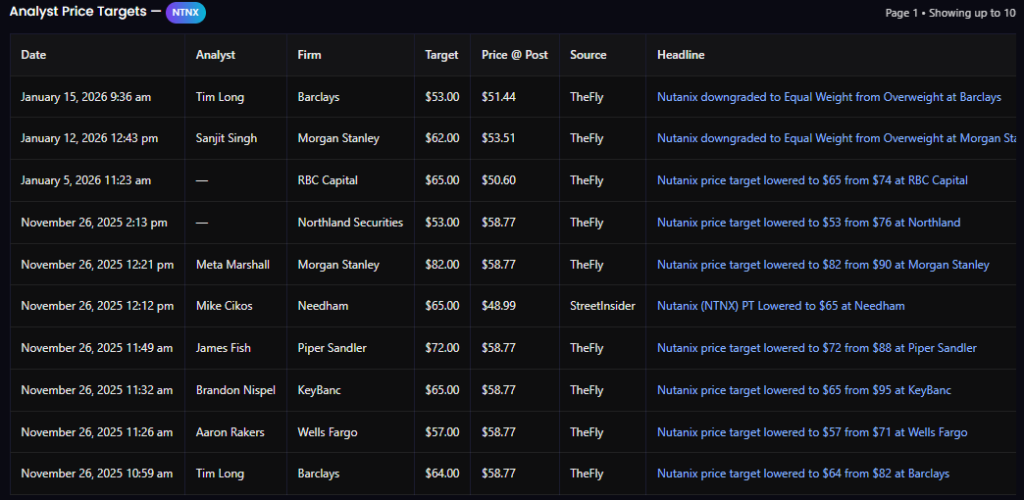Open KeyBanc target lowered to $65 headline
Image resolution: width=1024 pixels, height=500 pixels.
[803, 390]
